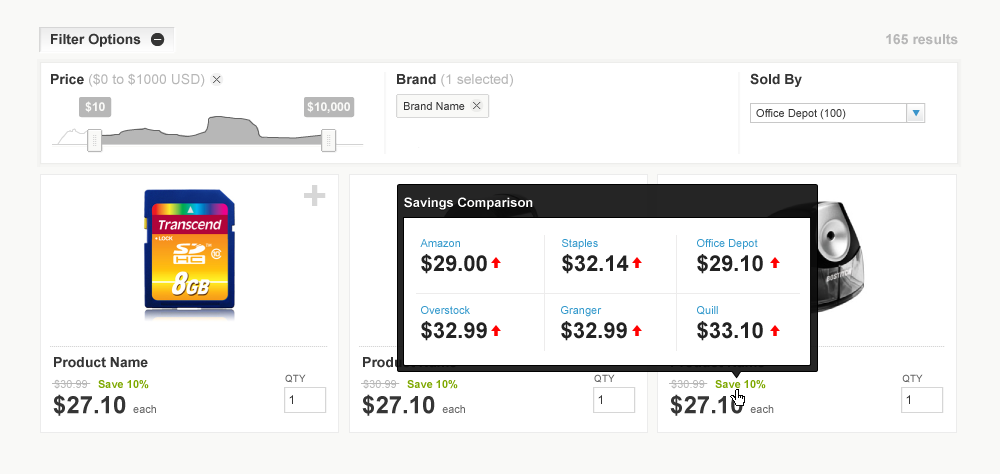Click the first product's QTY input field
1000x474 pixels.
point(305,400)
